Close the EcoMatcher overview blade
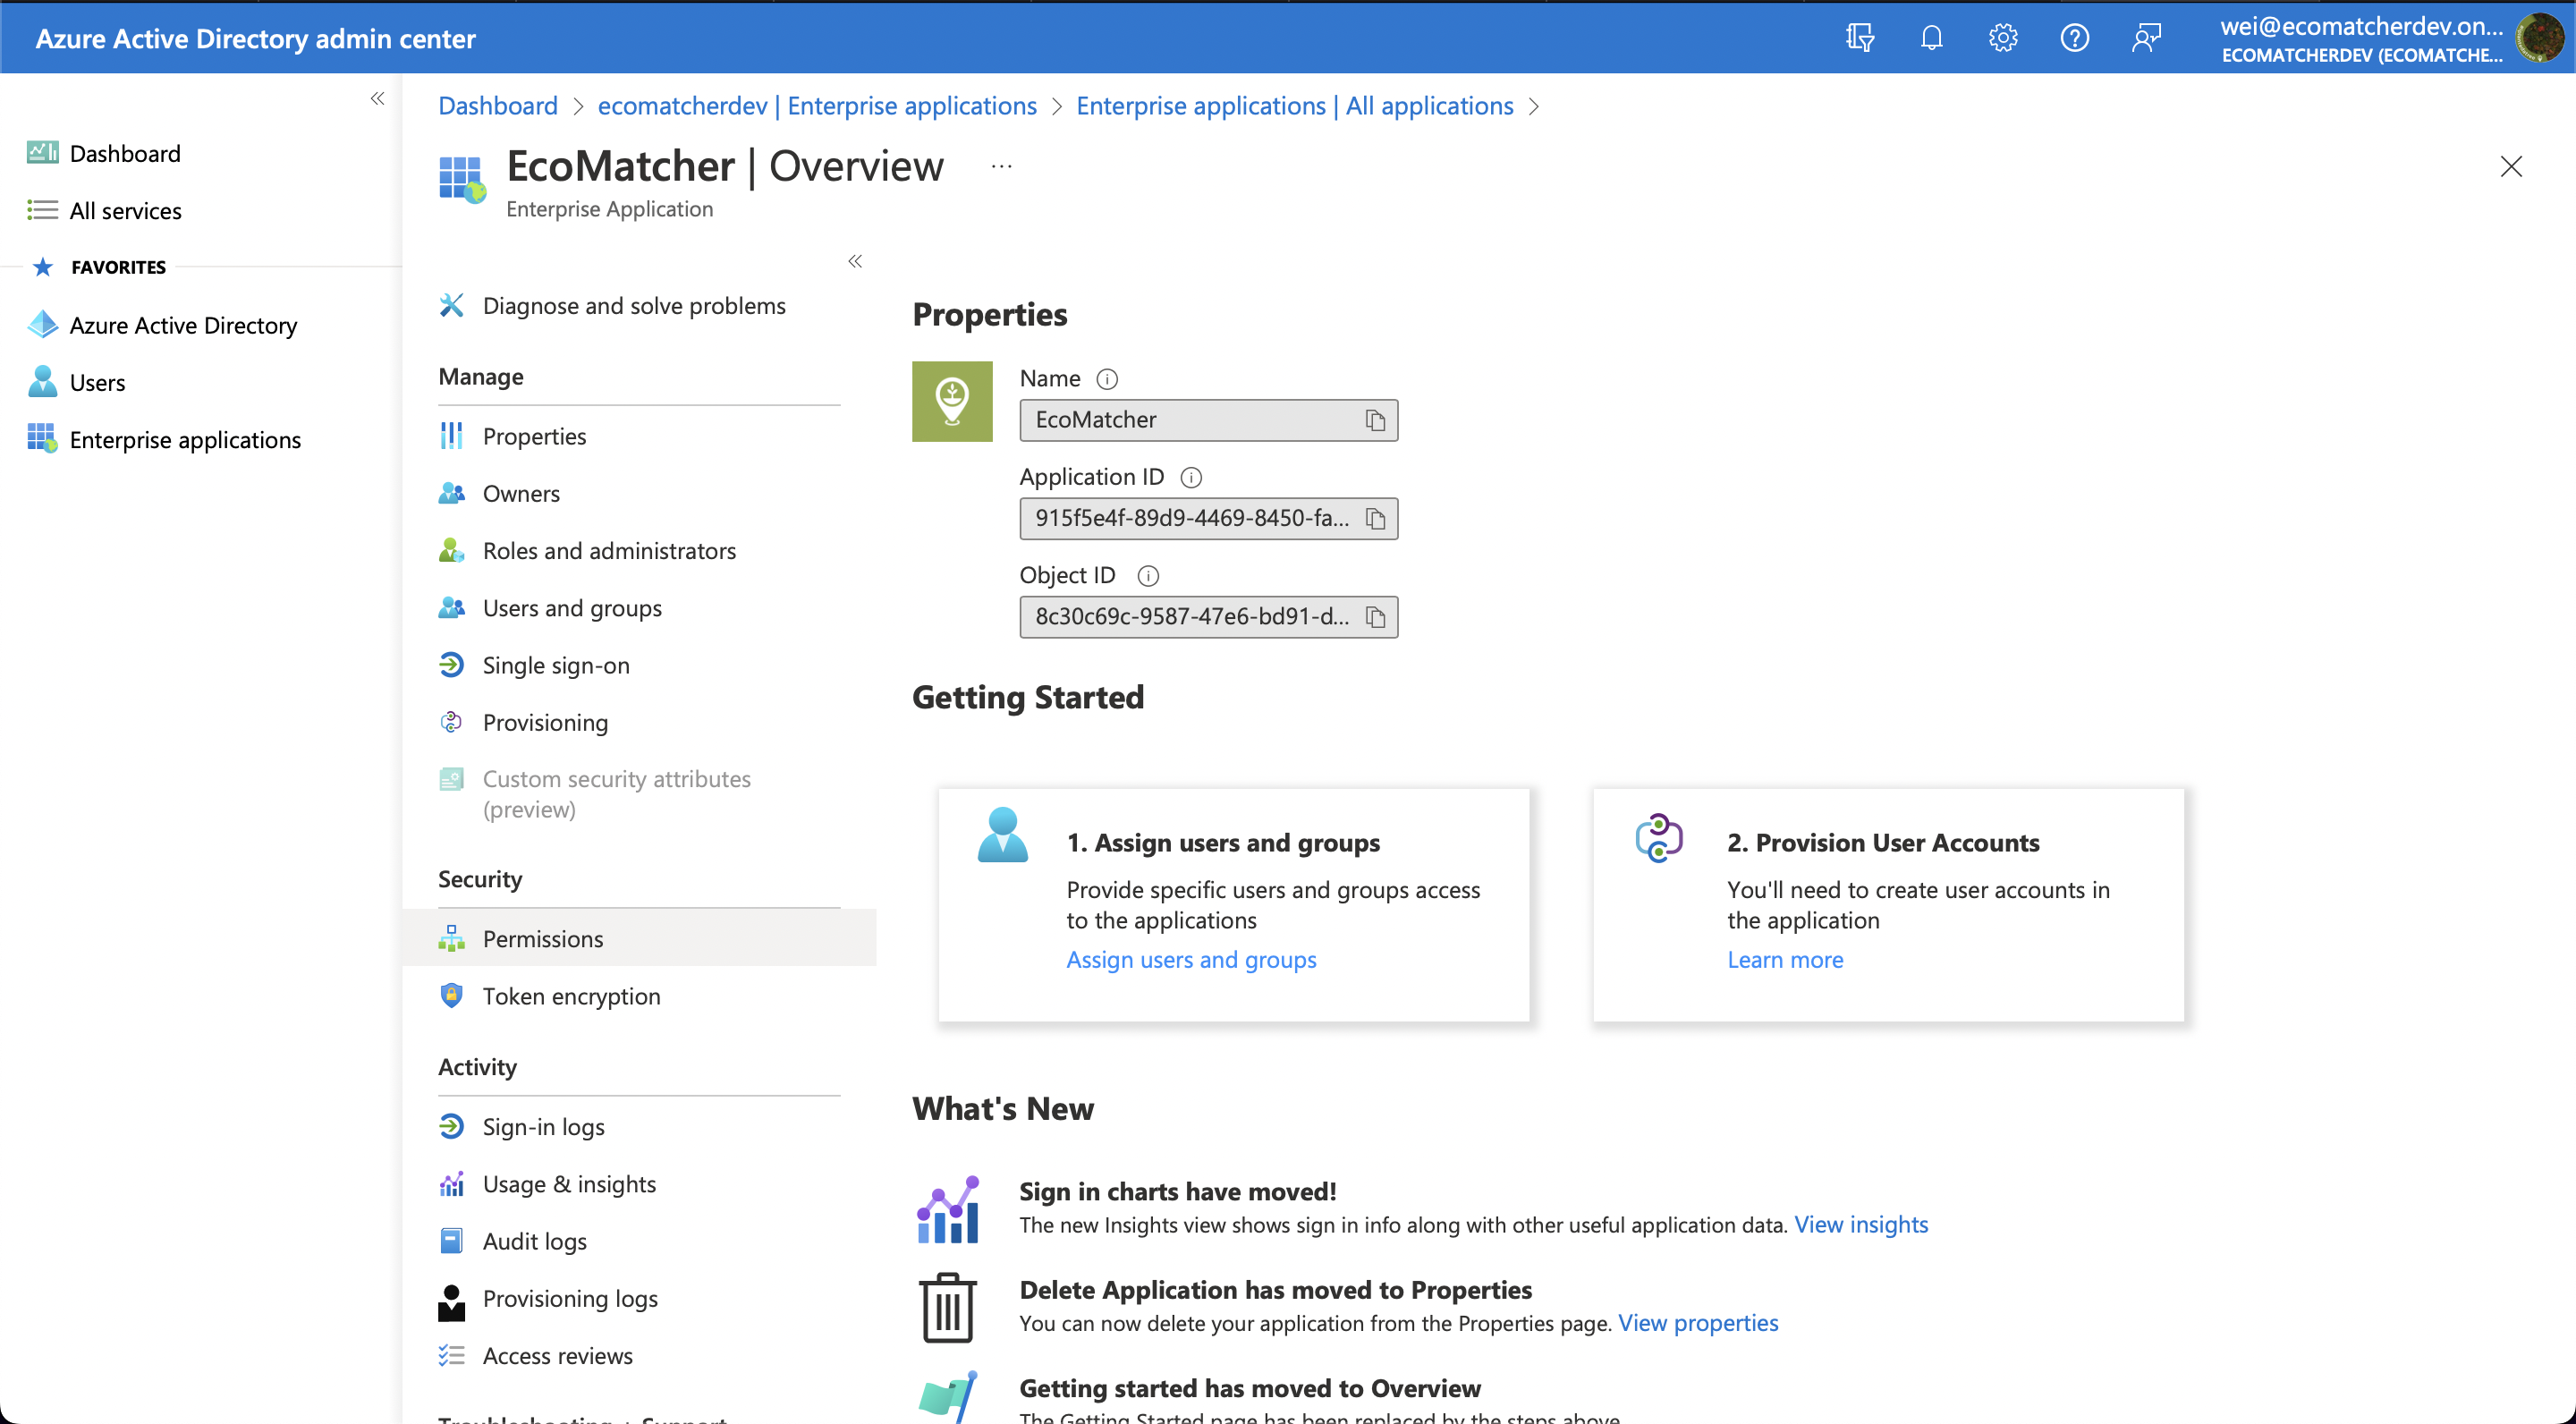Viewport: 2576px width, 1424px height. [2510, 166]
